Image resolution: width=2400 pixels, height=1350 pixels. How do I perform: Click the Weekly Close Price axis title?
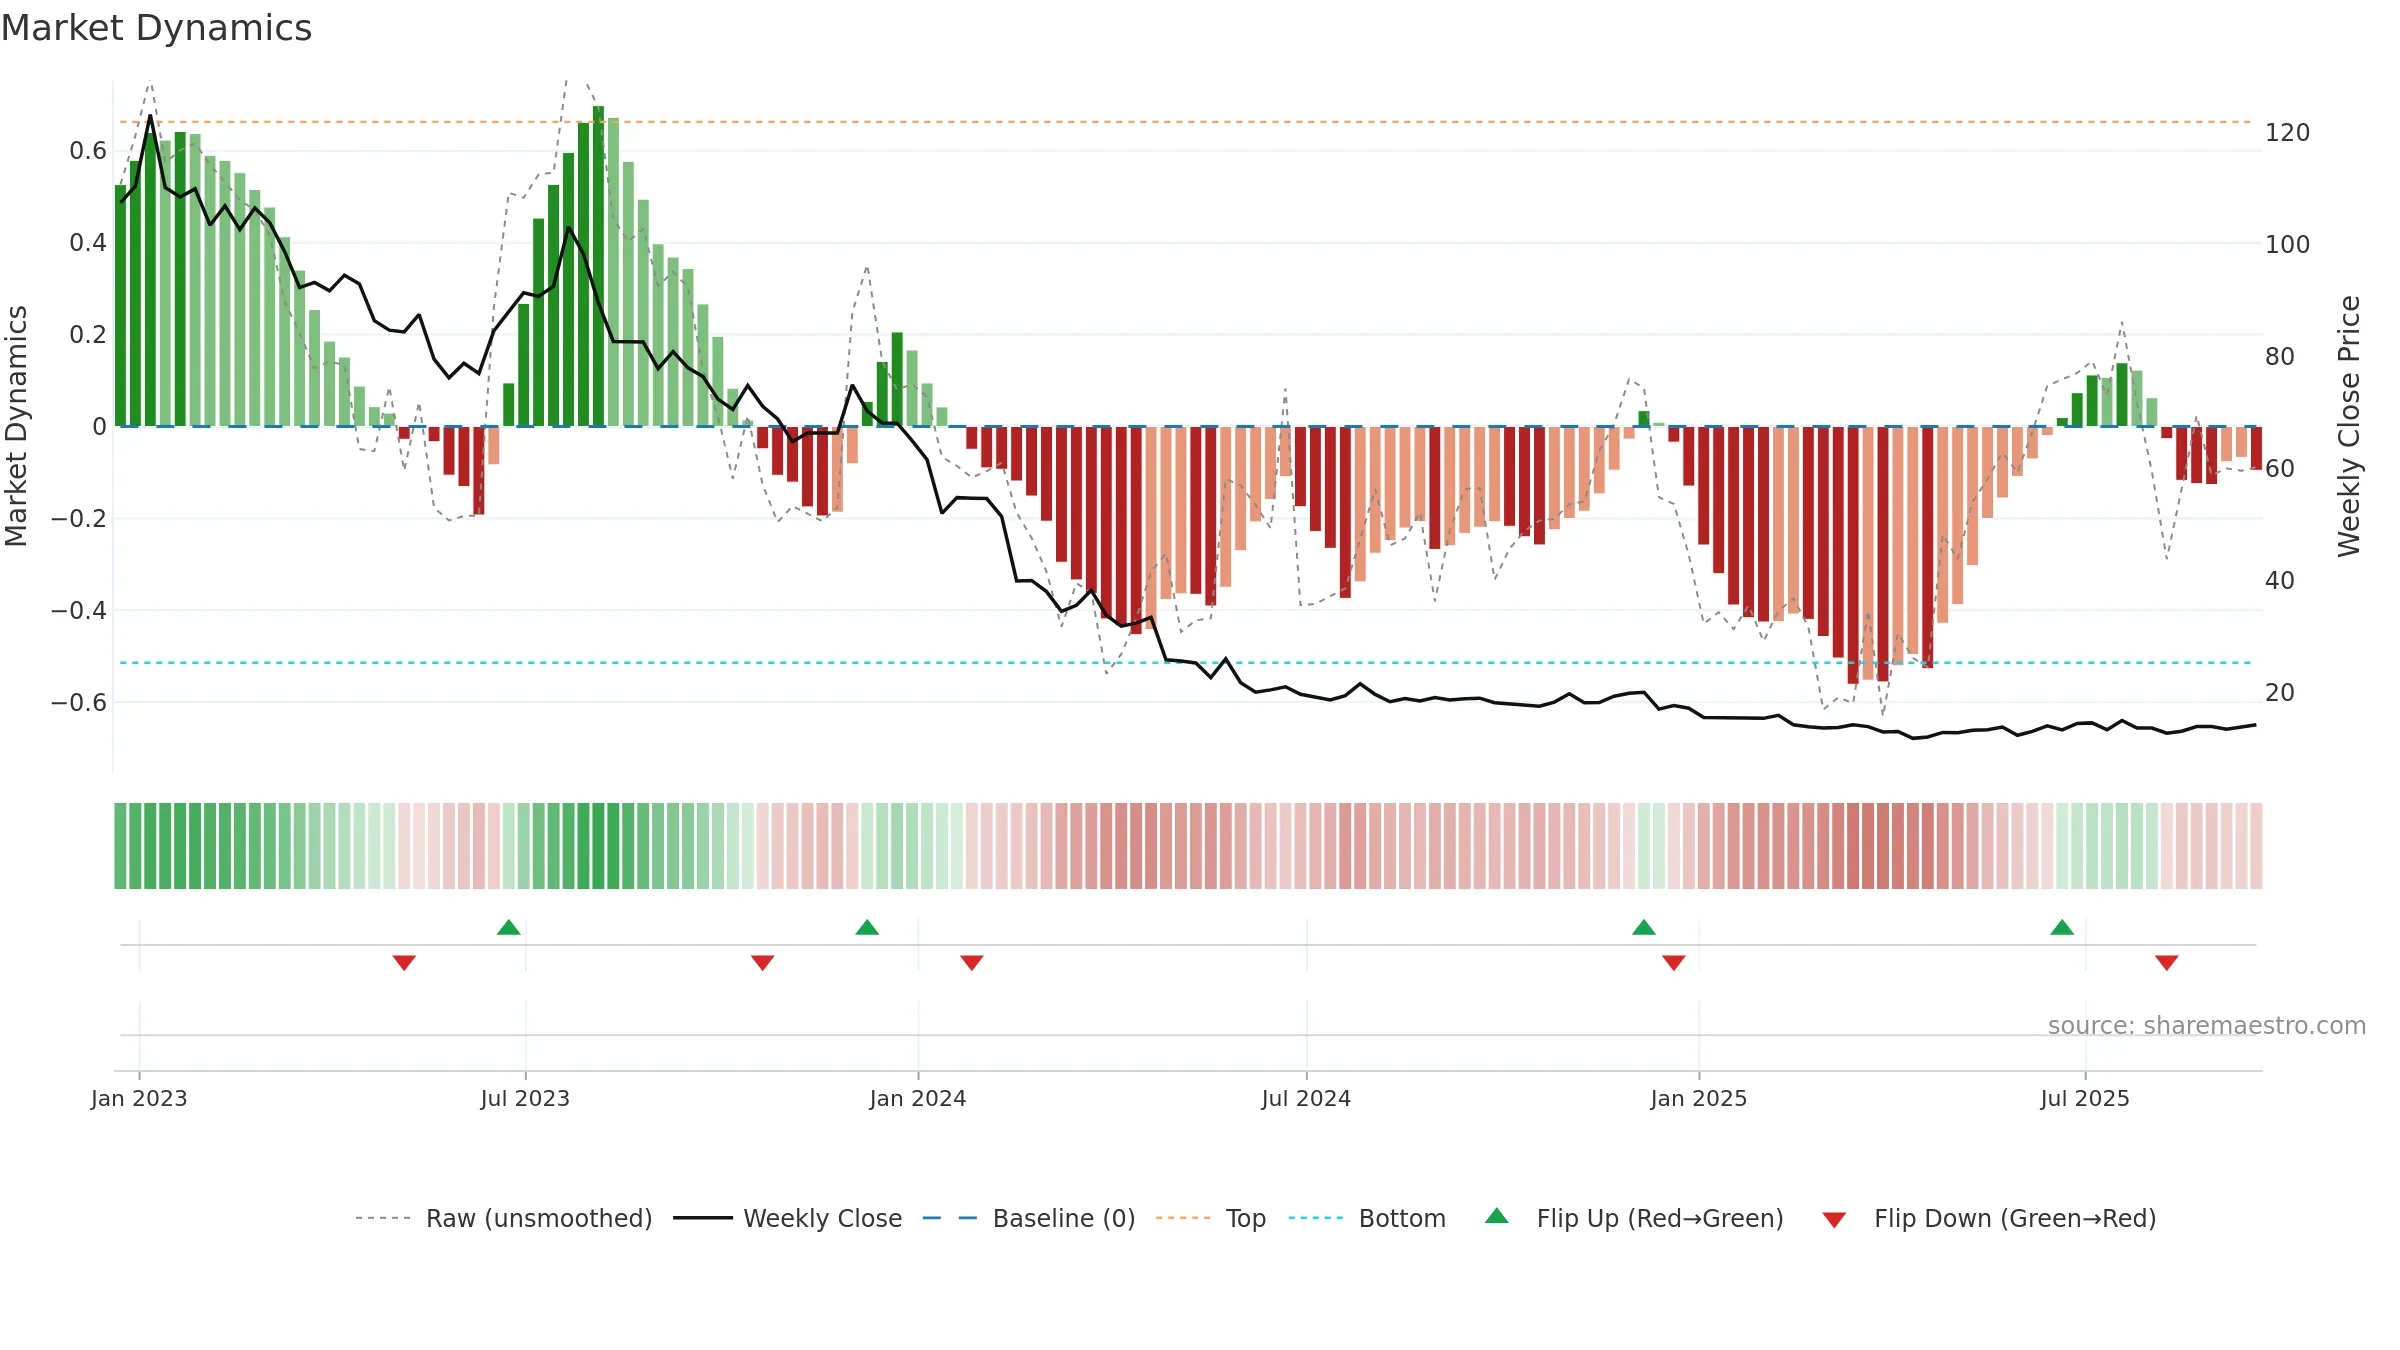2349,426
